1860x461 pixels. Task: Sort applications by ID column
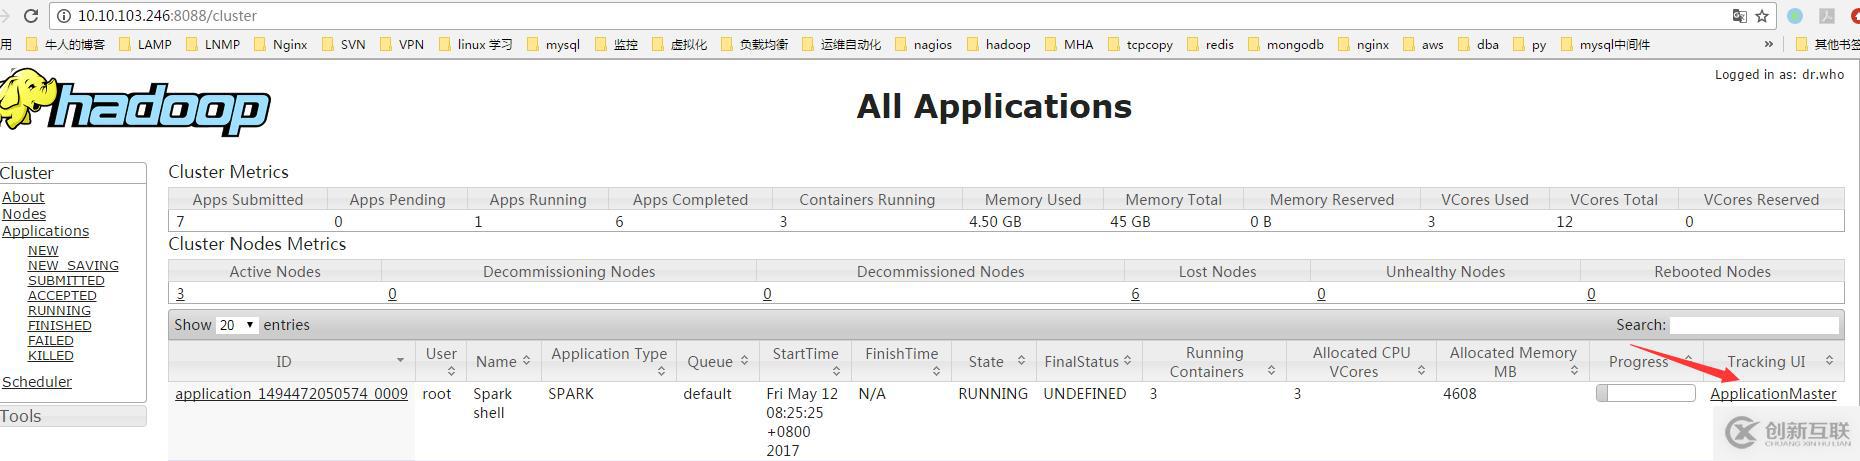pos(291,361)
